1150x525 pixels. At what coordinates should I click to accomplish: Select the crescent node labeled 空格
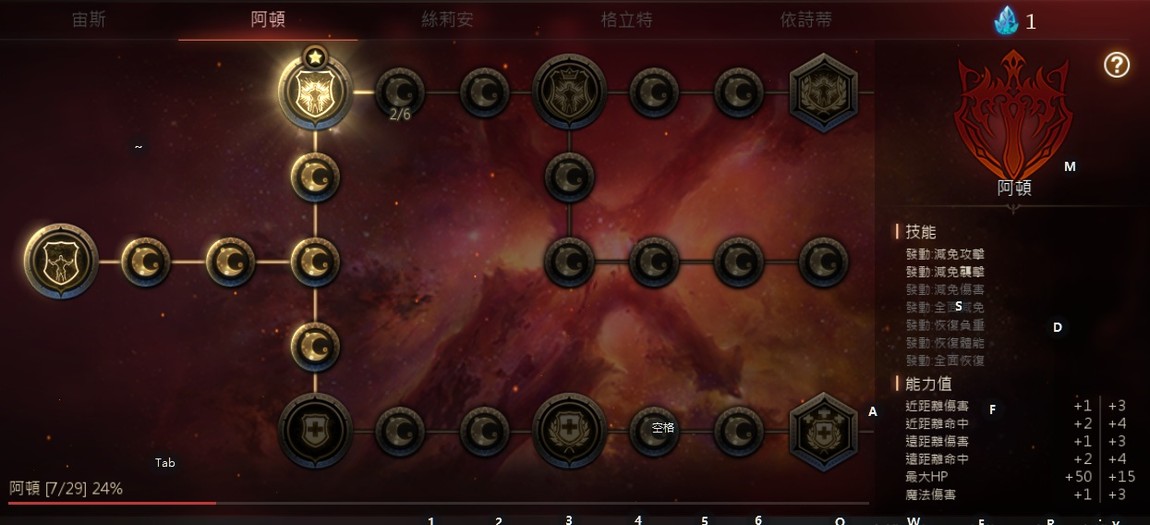[x=654, y=431]
